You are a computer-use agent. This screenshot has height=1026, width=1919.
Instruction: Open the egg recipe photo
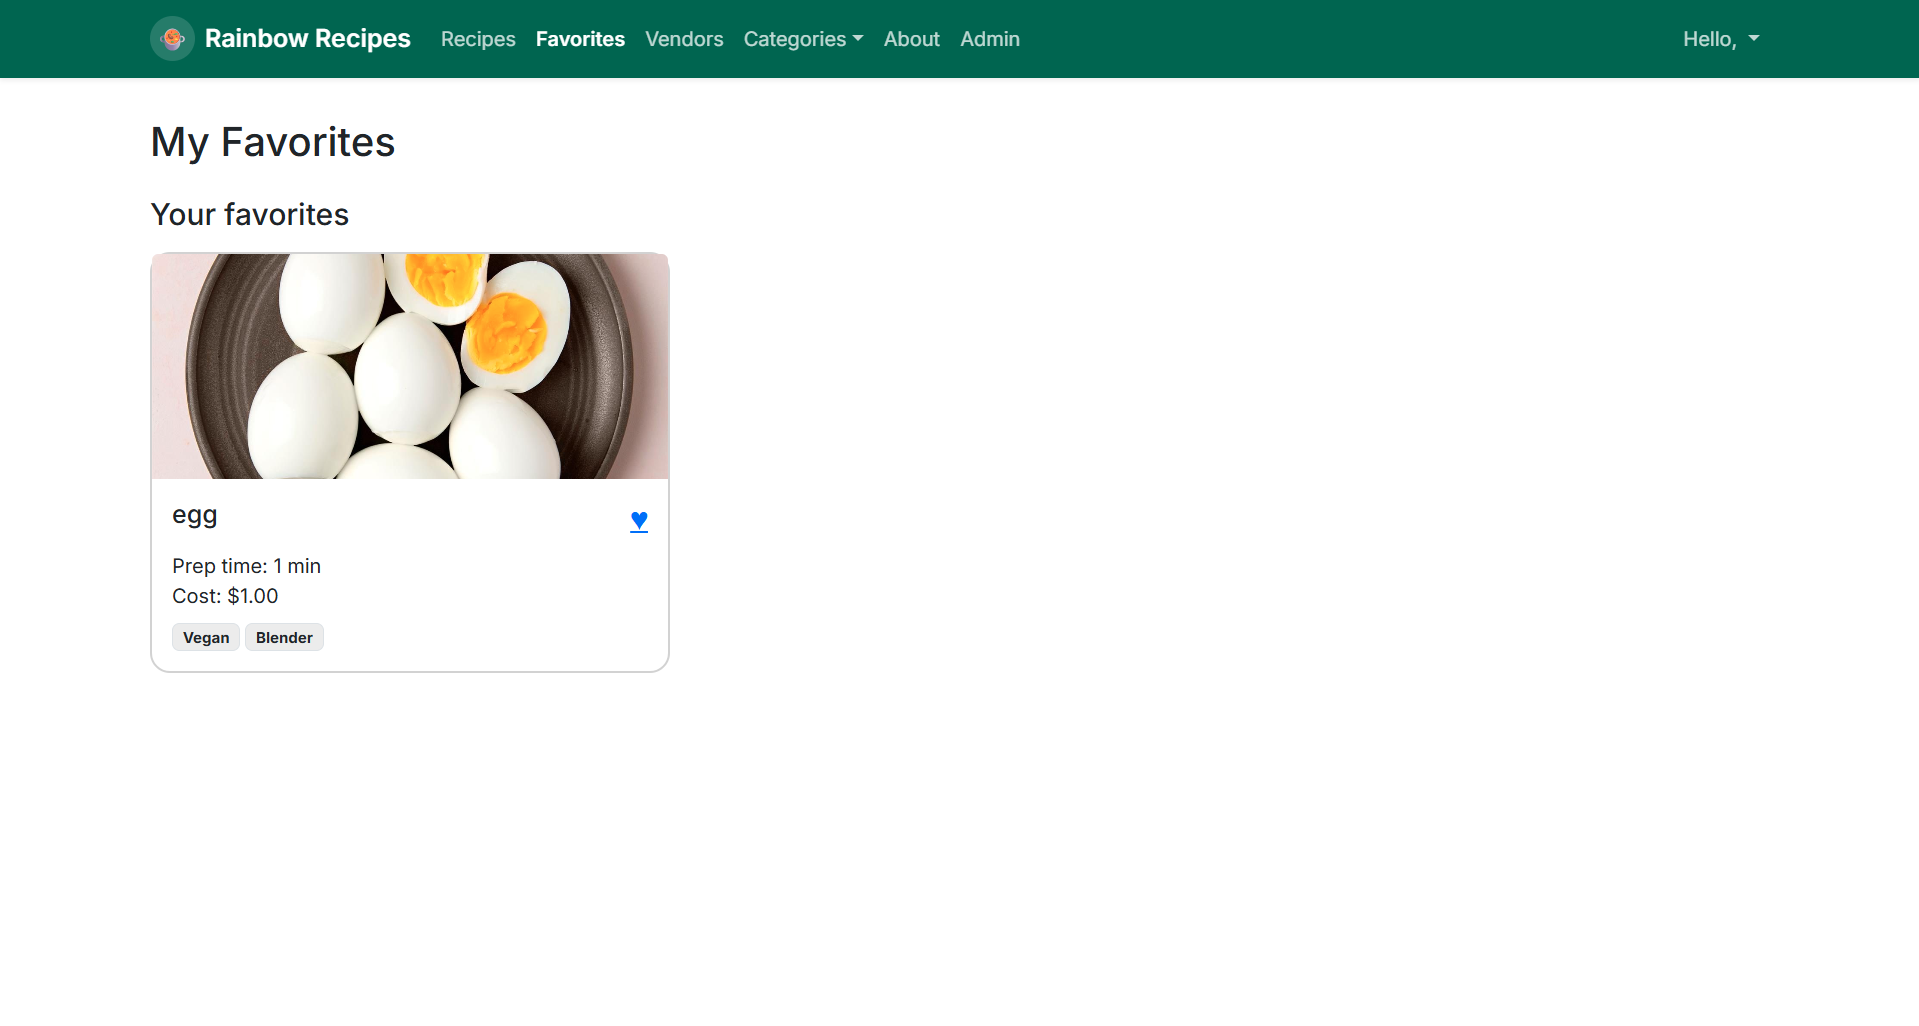410,366
